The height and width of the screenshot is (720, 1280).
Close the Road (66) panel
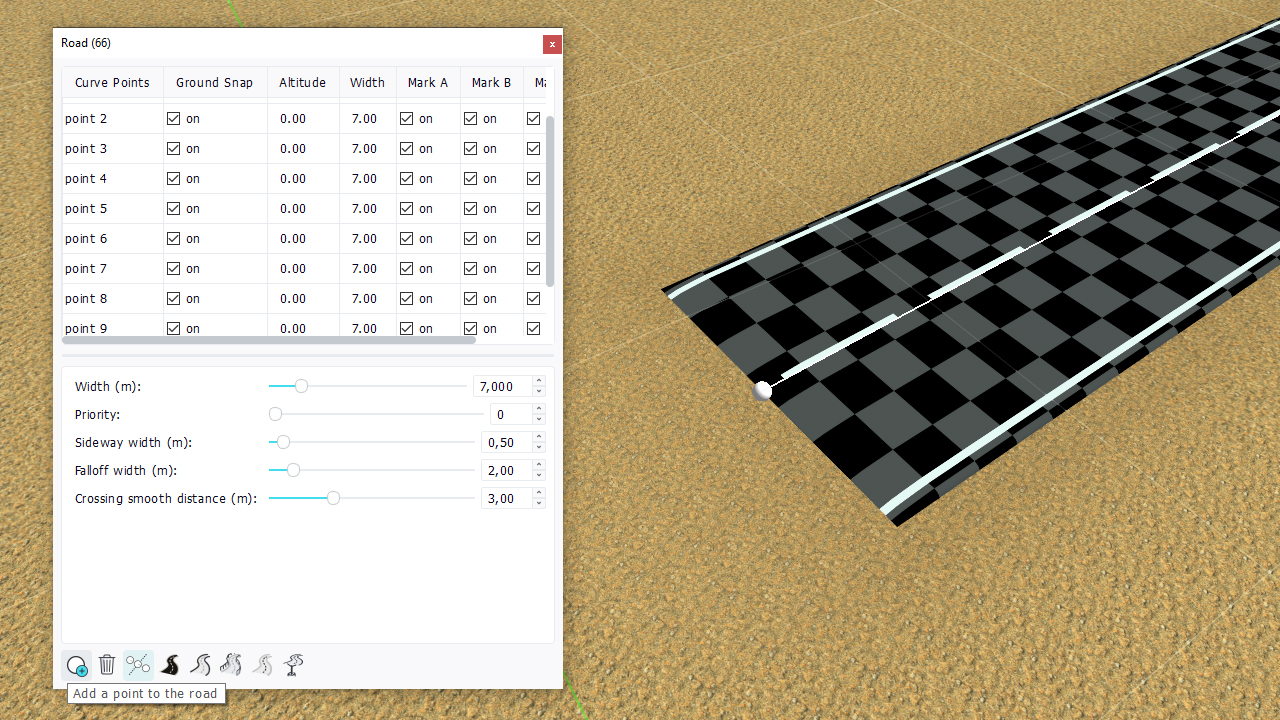[551, 44]
